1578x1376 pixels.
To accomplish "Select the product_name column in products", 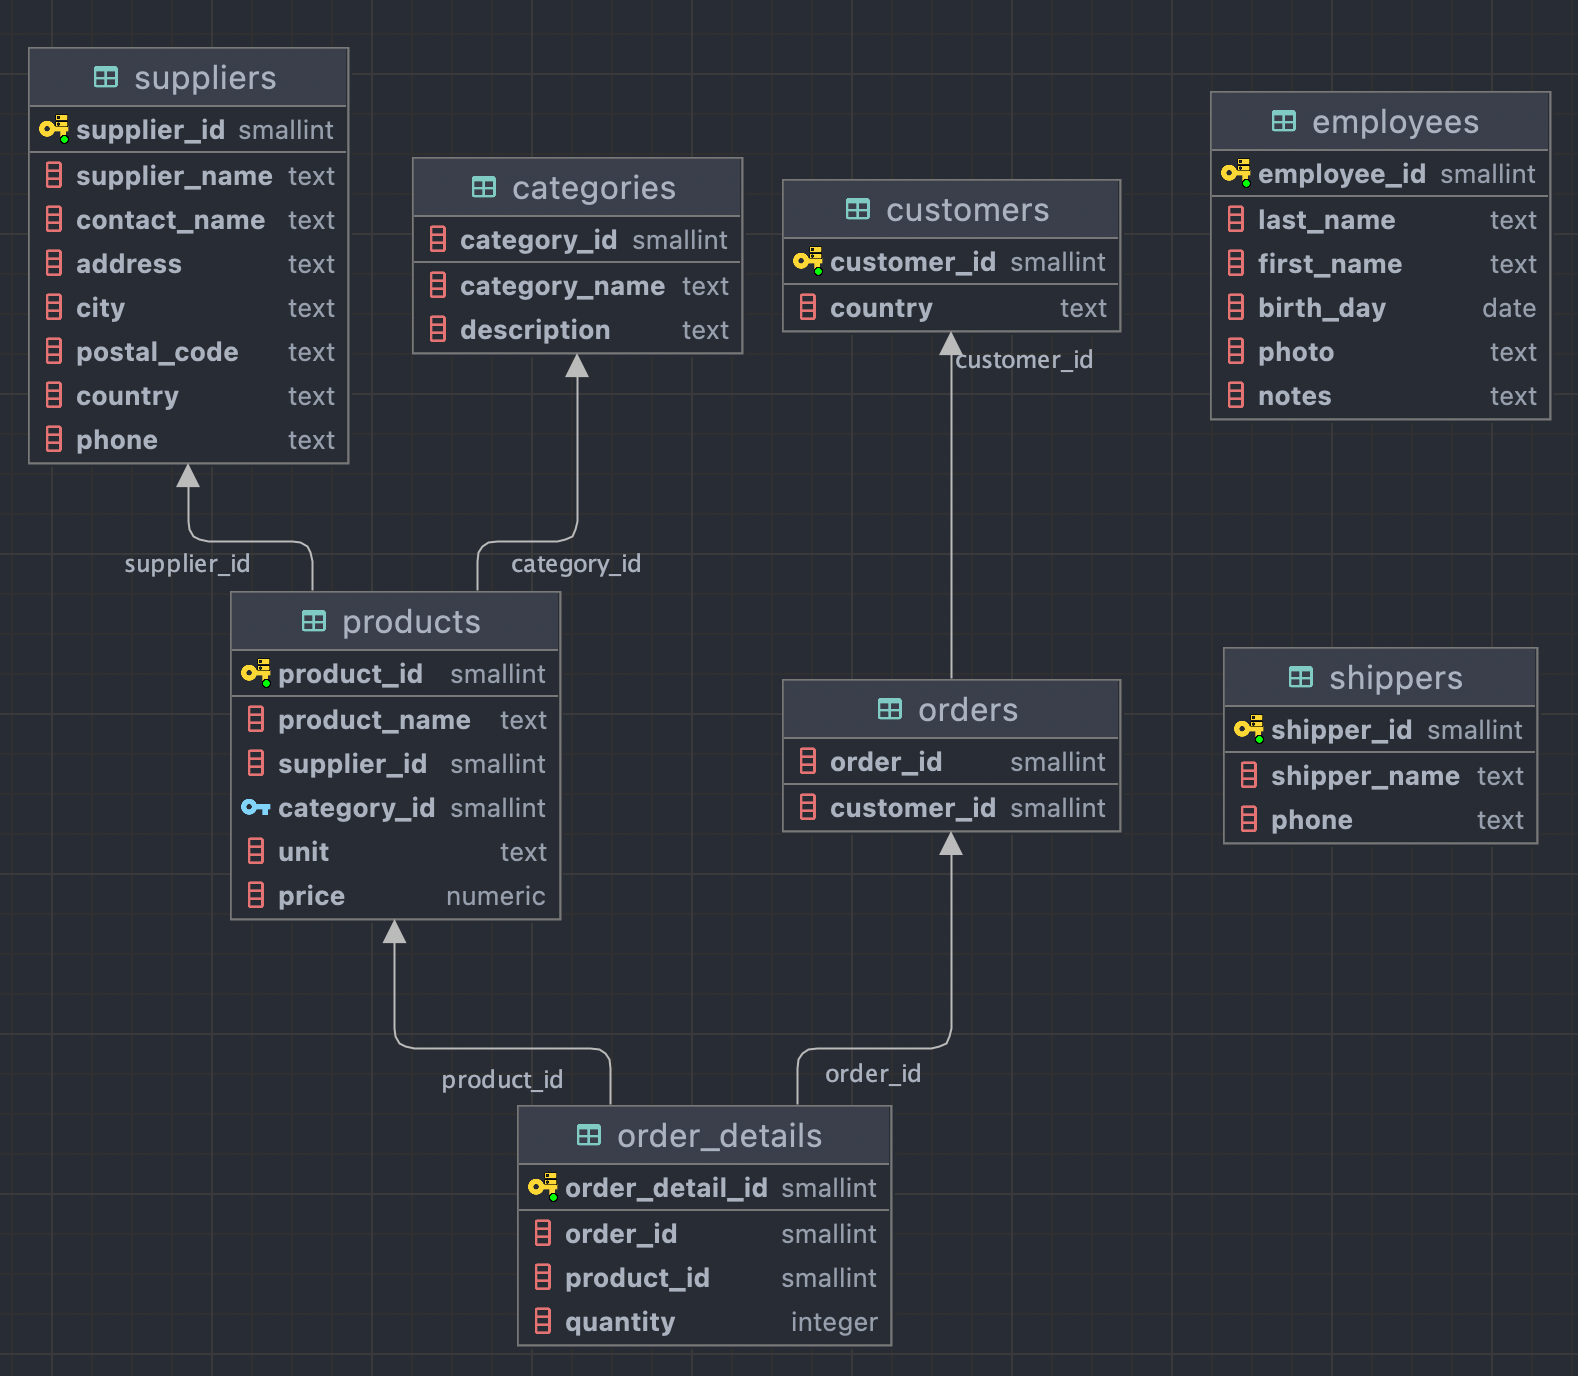I will tap(396, 720).
